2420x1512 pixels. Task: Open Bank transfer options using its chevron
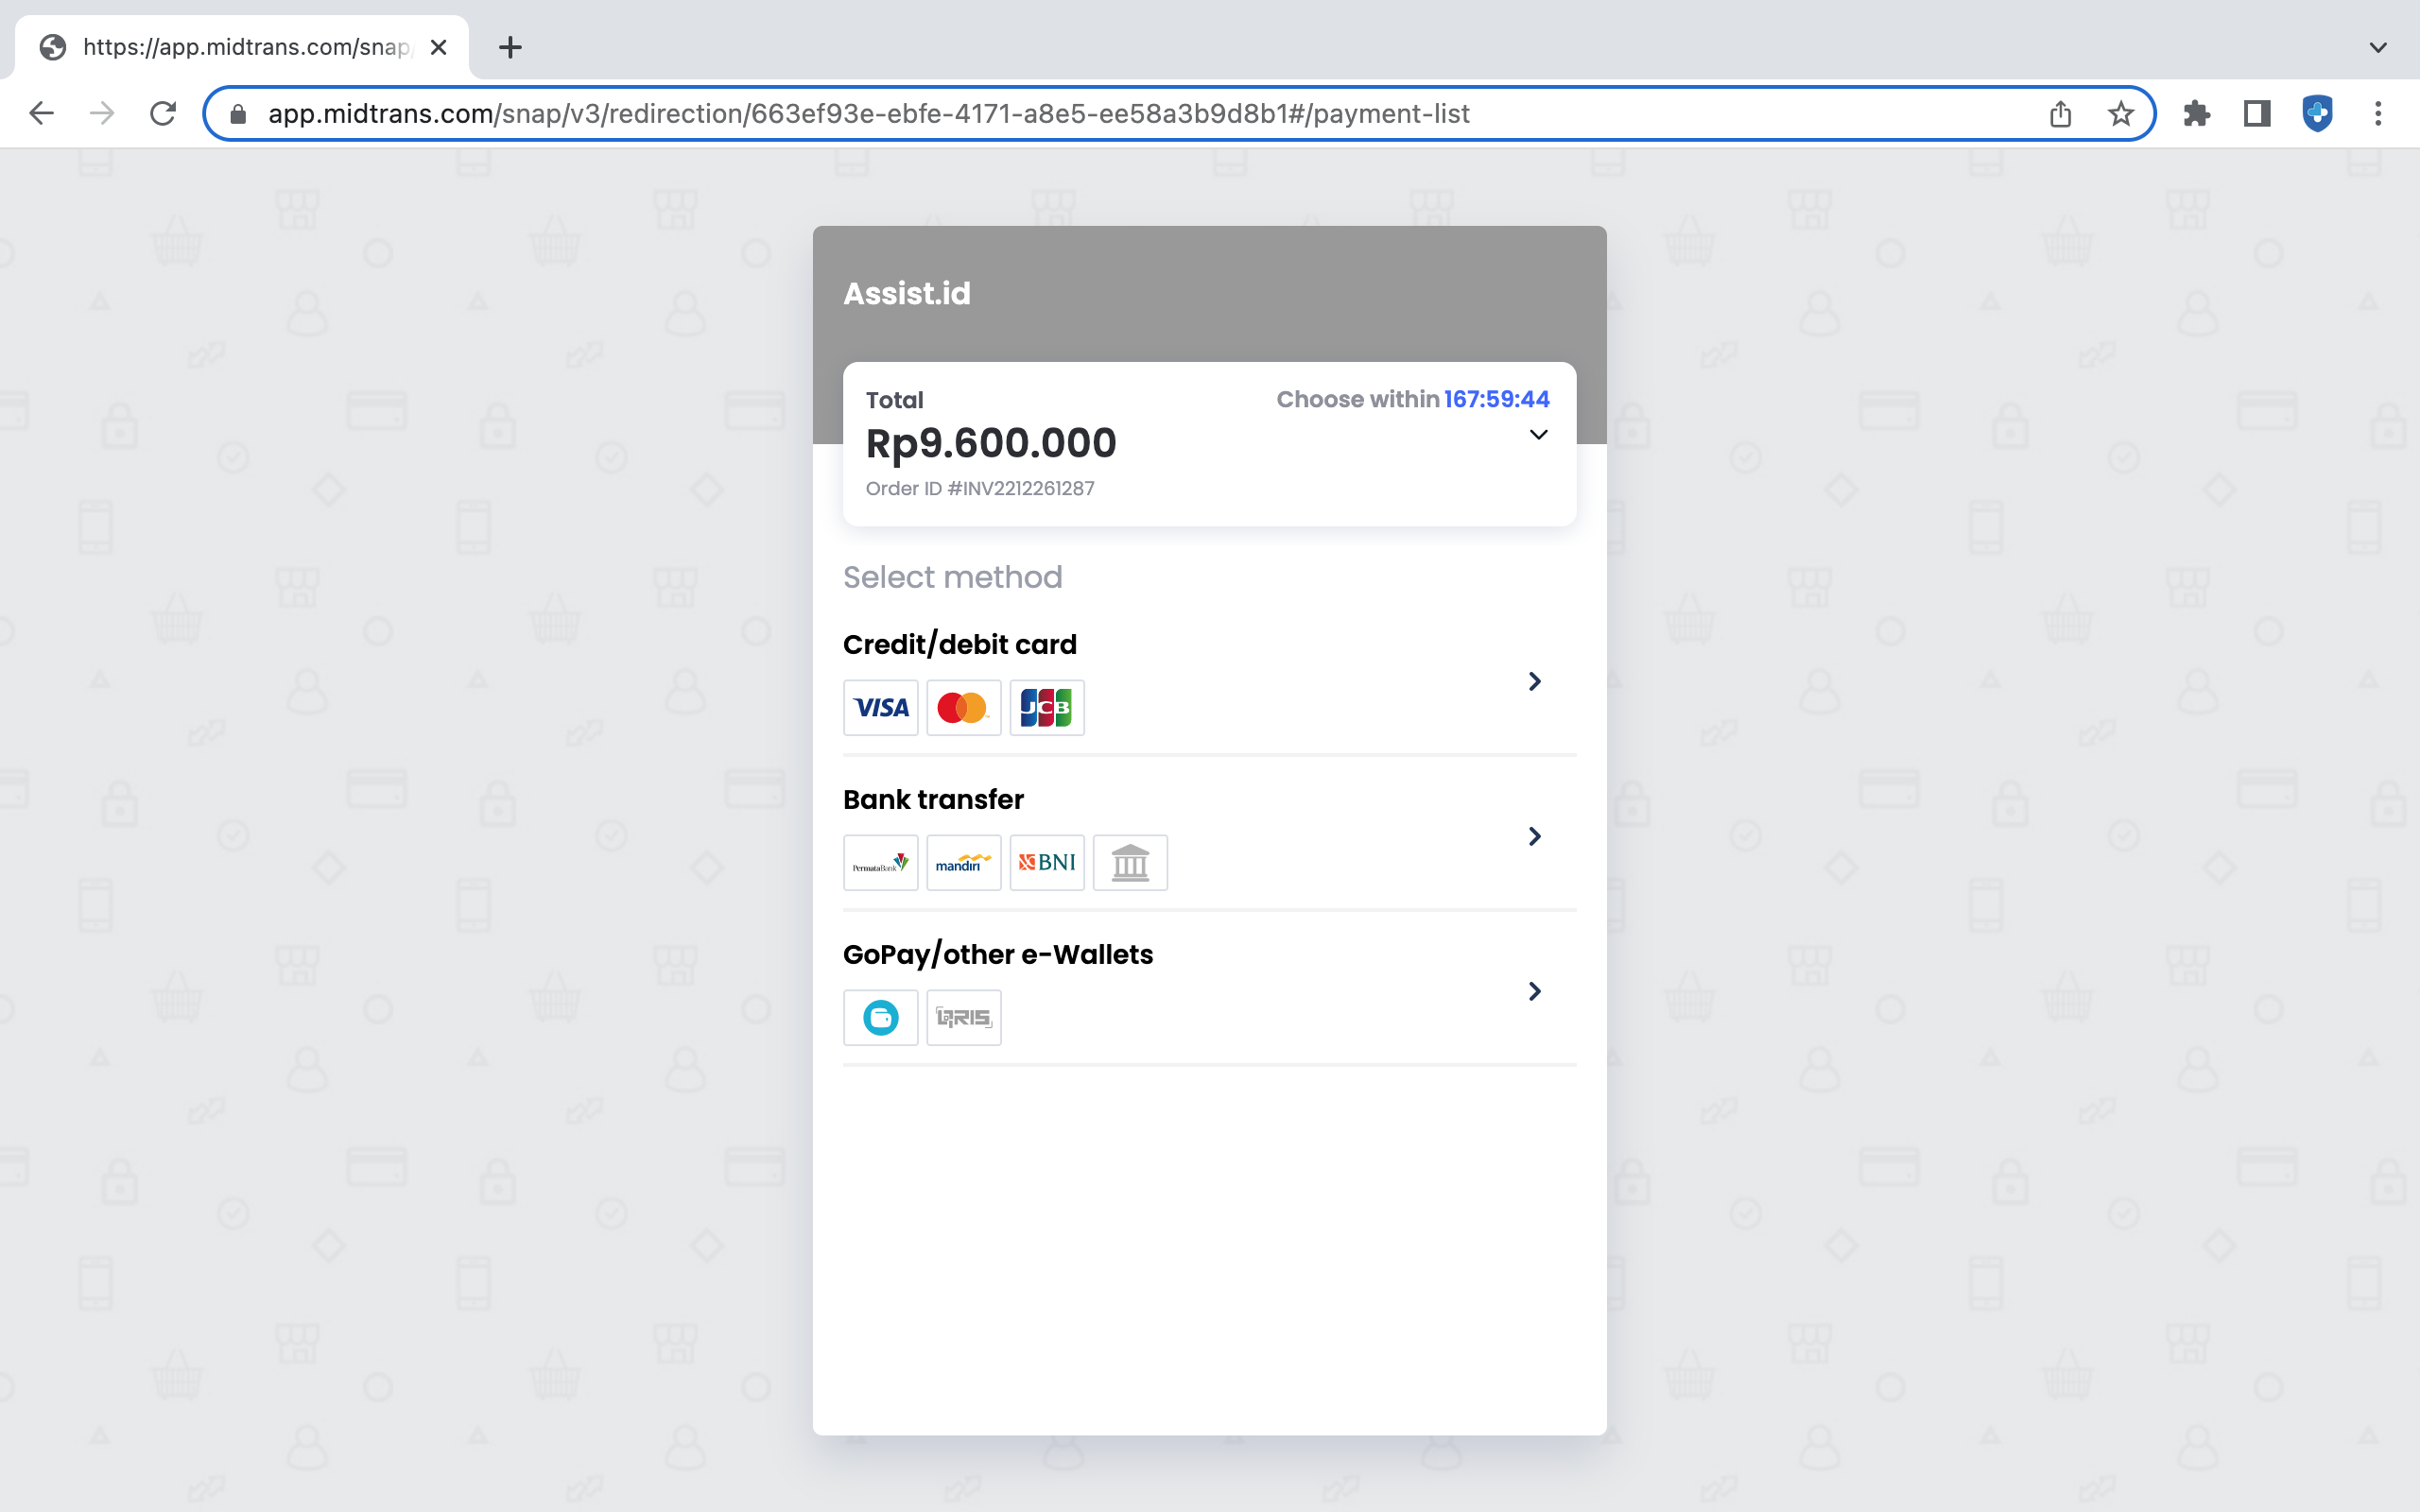[1534, 837]
